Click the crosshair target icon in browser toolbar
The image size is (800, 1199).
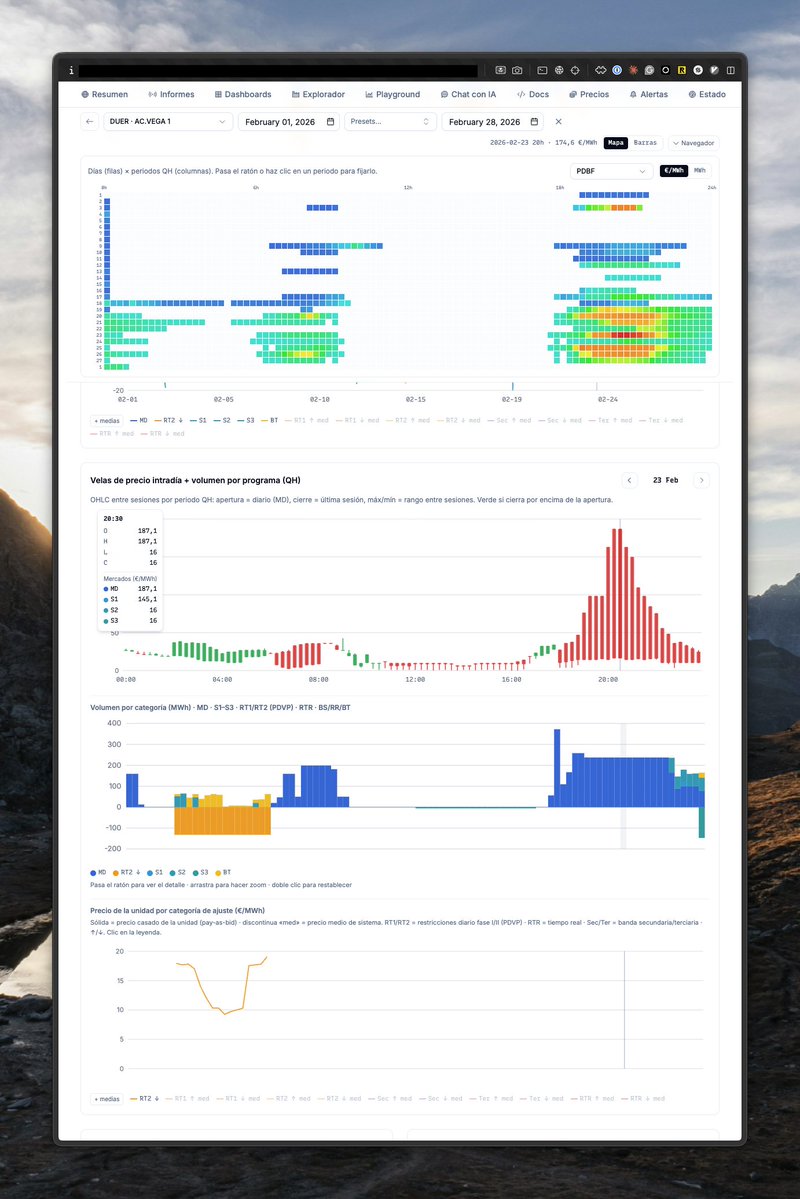575,70
